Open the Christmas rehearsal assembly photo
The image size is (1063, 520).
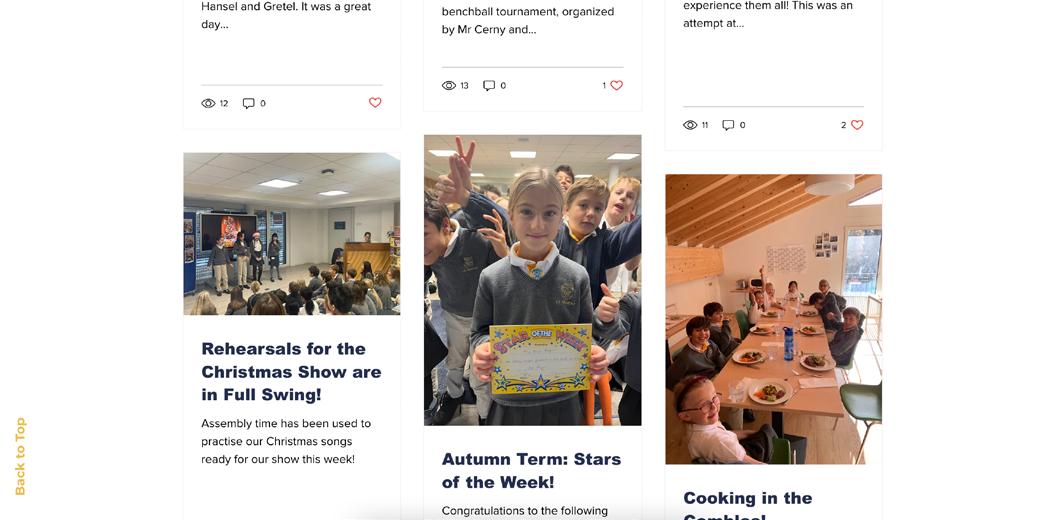[292, 234]
